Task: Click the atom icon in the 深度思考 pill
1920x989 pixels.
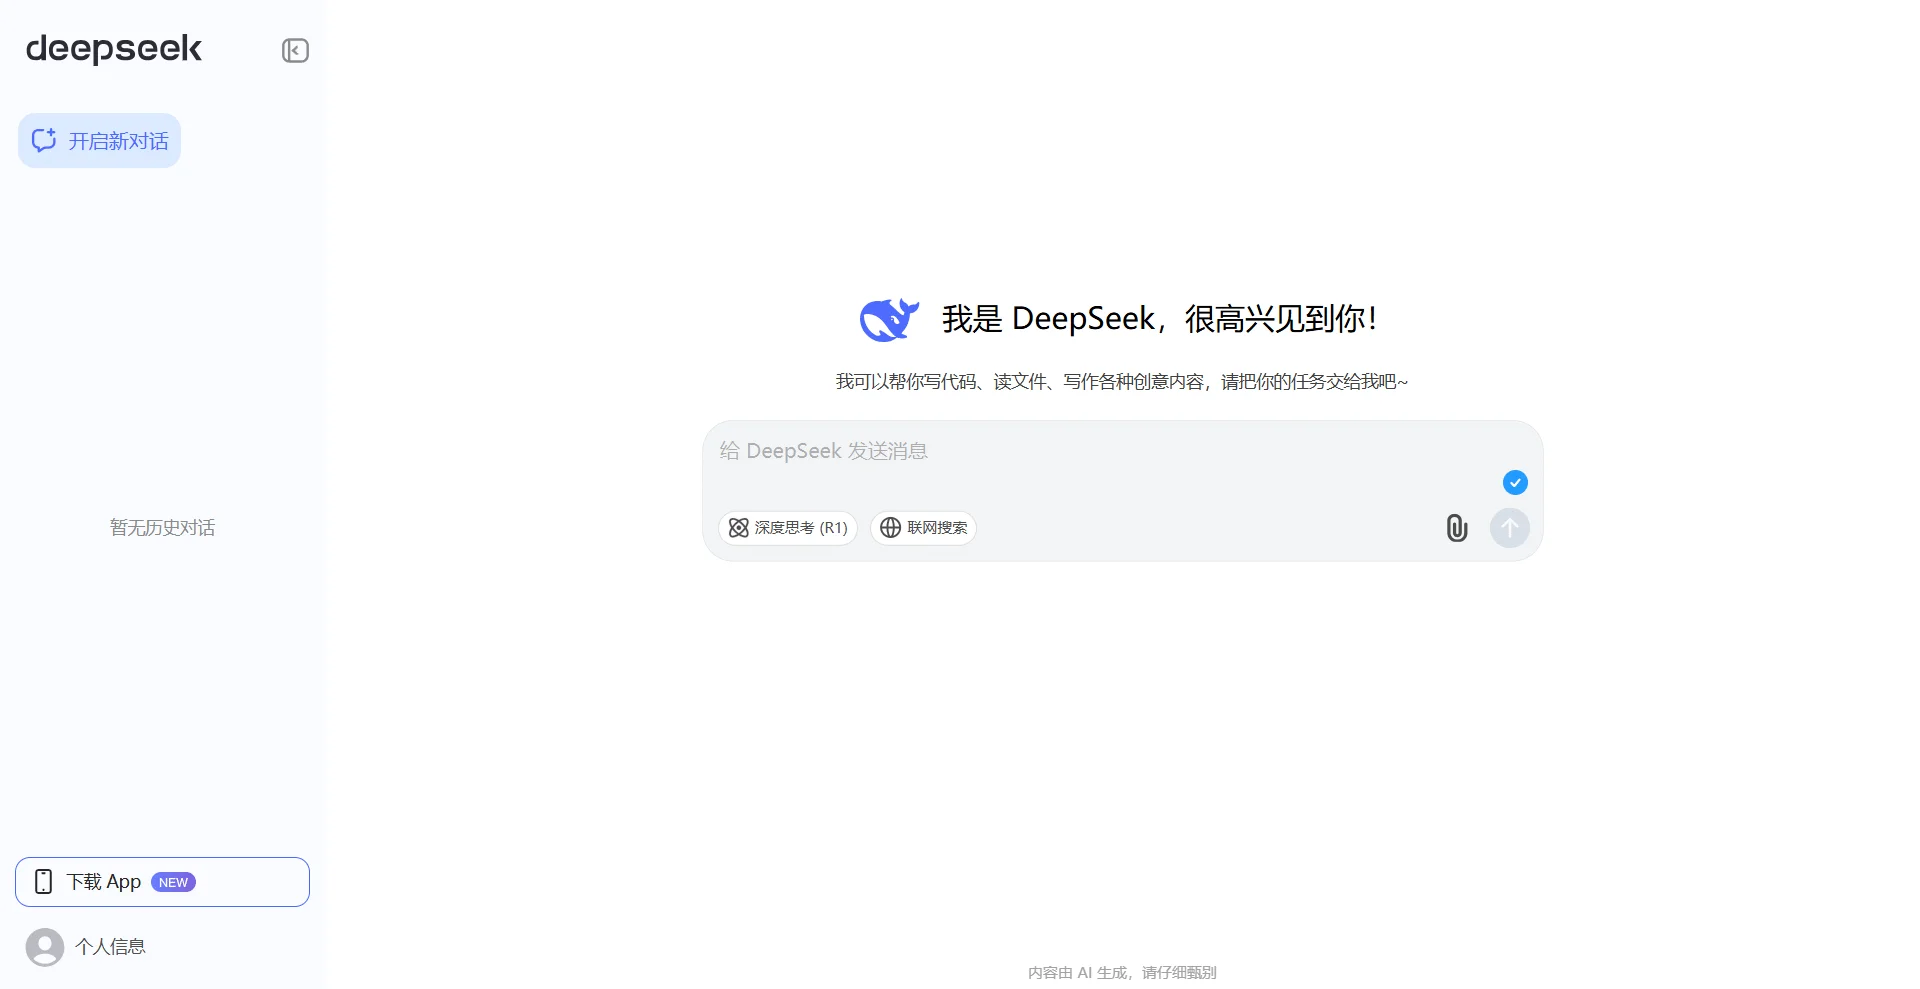Action: click(737, 528)
